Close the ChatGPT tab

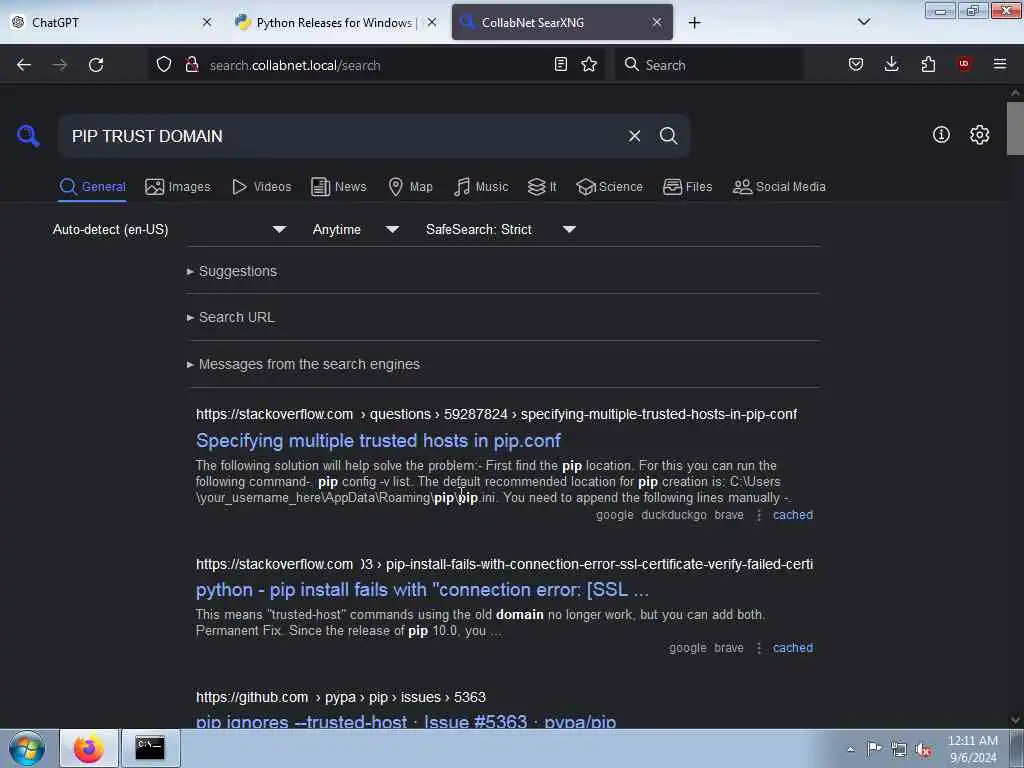coord(207,22)
